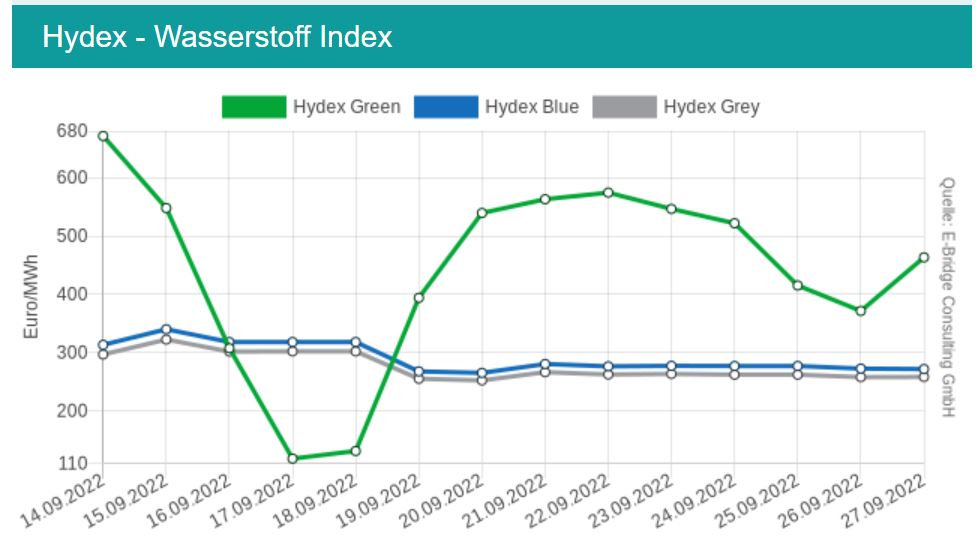The height and width of the screenshot is (560, 980).
Task: Click the y-axis value '200'
Action: pyautogui.click(x=72, y=411)
